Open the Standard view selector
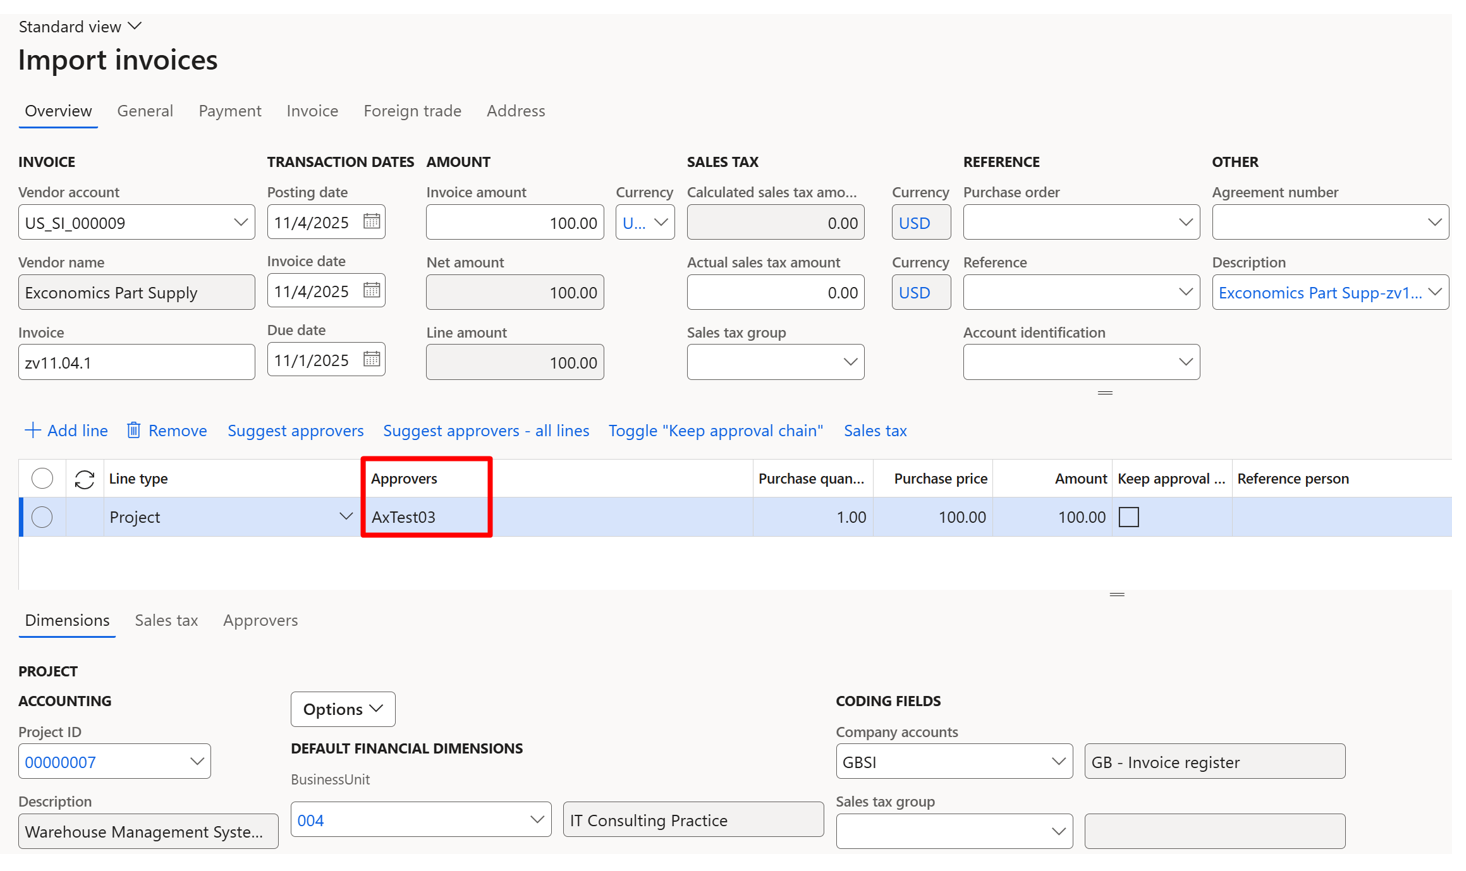The width and height of the screenshot is (1466, 871). pos(80,26)
